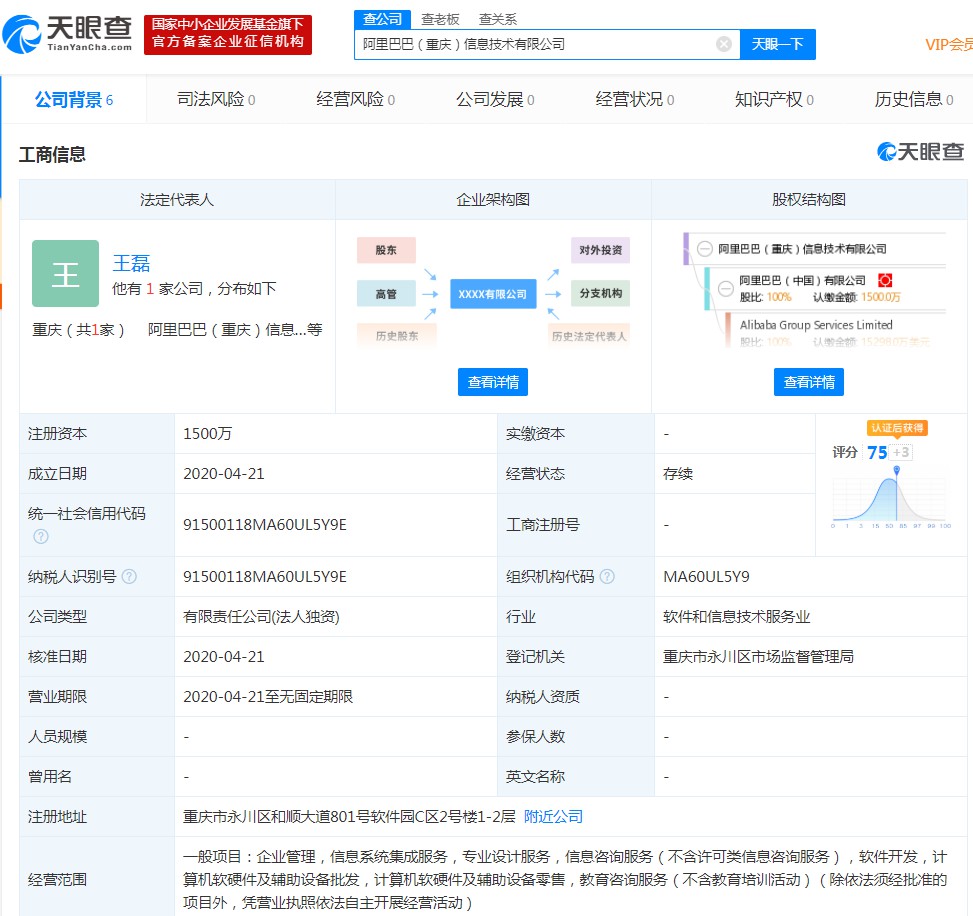Open the 附近公司 link next to the address
The width and height of the screenshot is (973, 916).
point(553,817)
